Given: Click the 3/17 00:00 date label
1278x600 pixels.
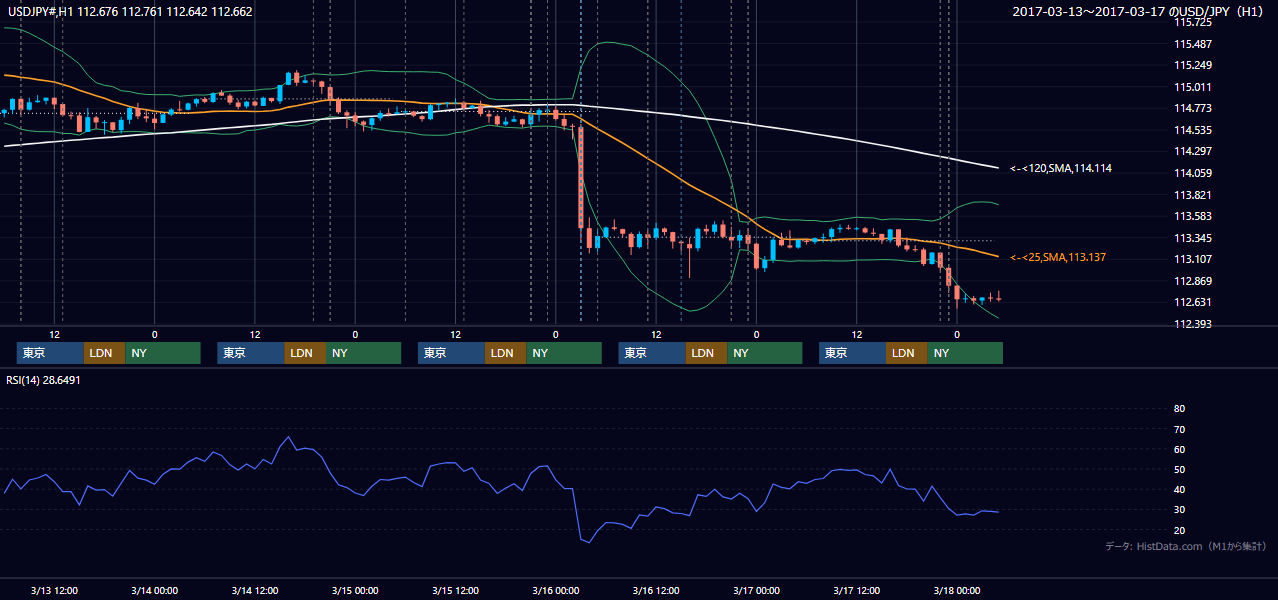Looking at the screenshot, I should click(x=756, y=590).
